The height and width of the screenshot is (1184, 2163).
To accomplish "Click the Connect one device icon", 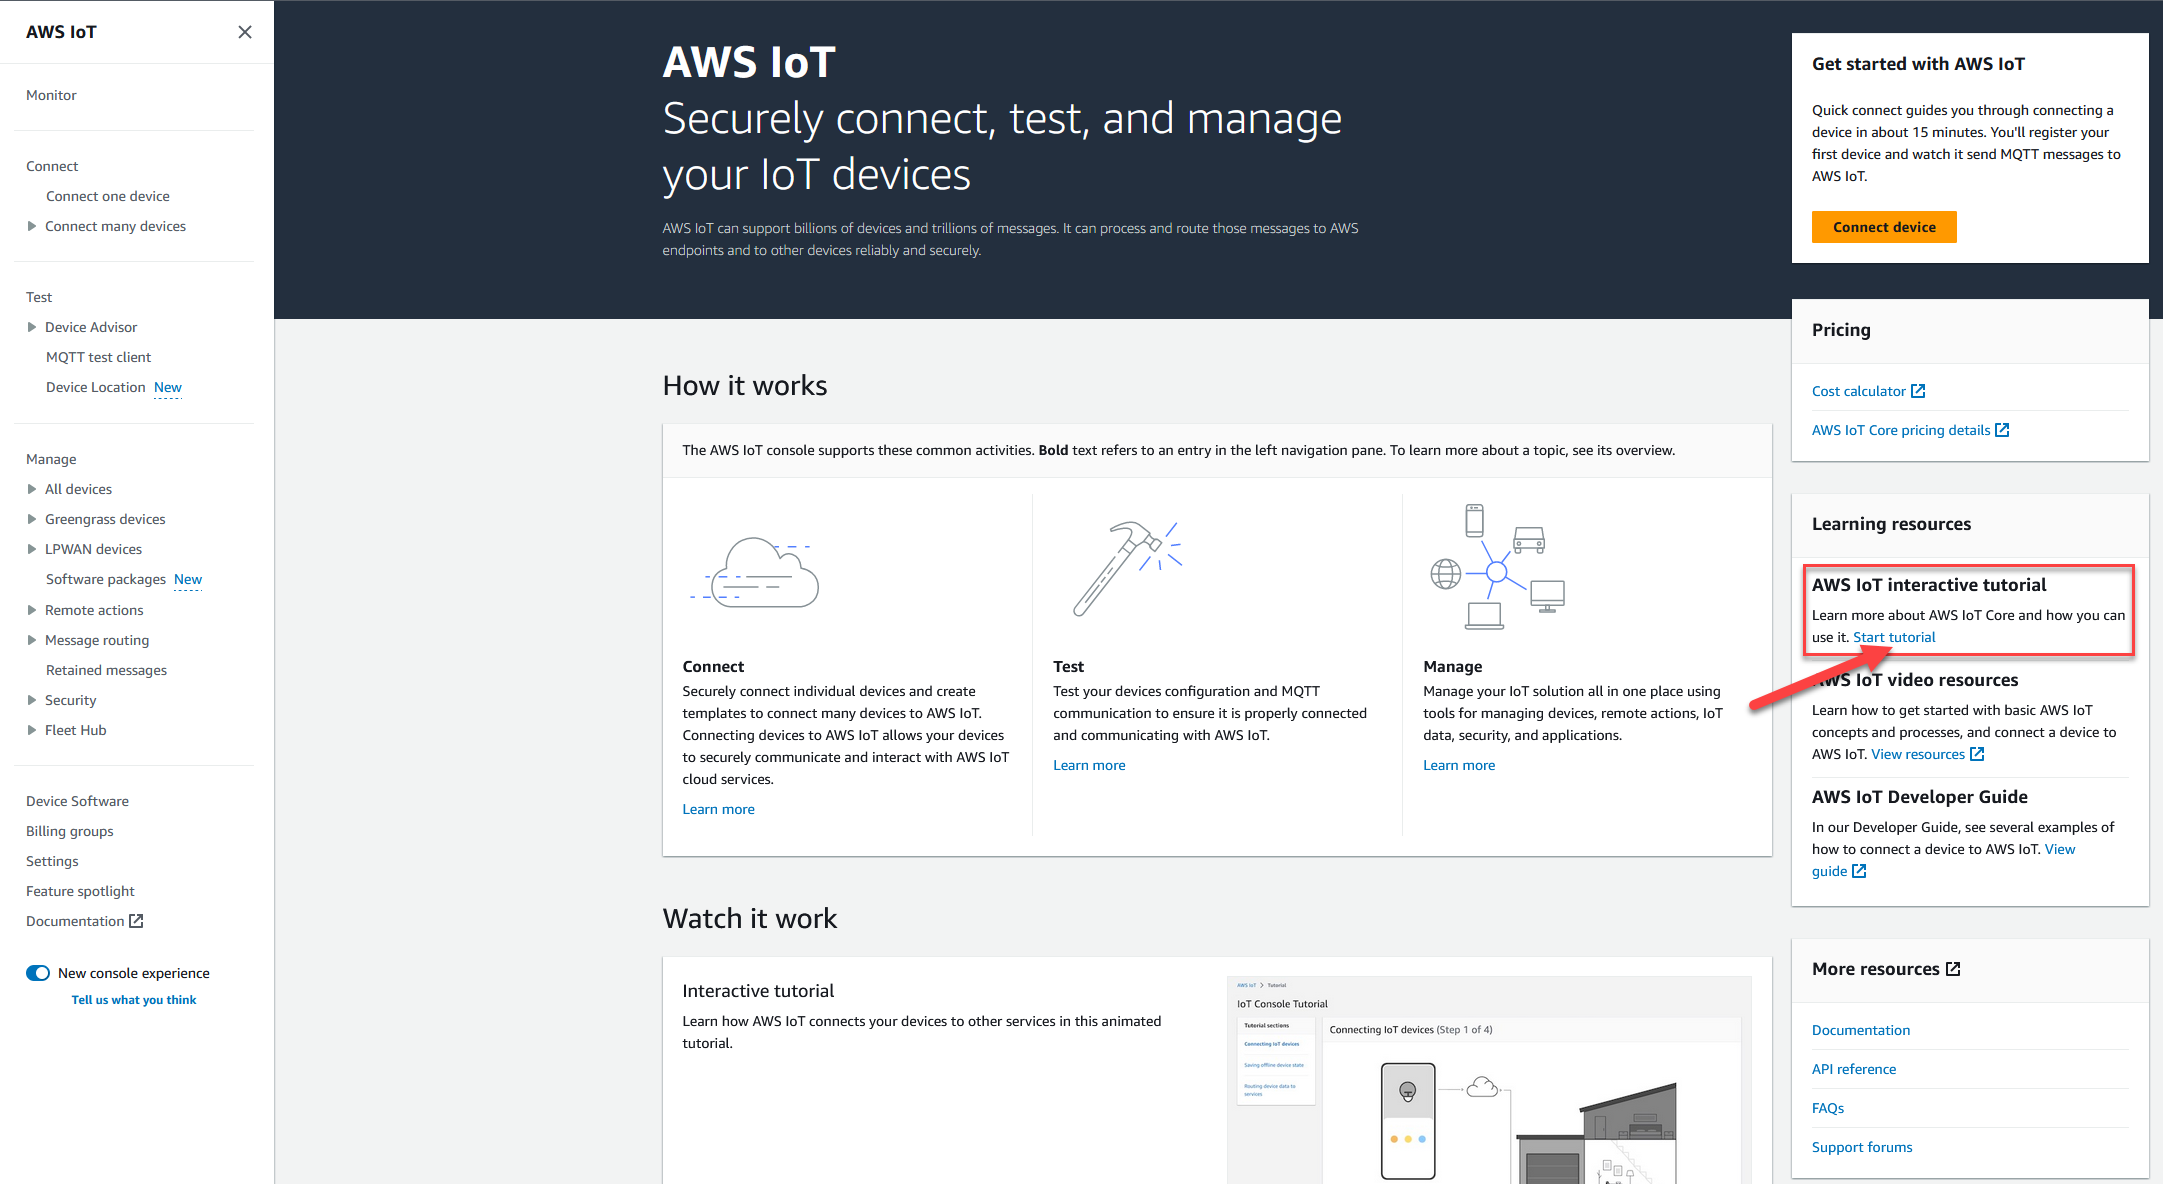I will point(106,195).
